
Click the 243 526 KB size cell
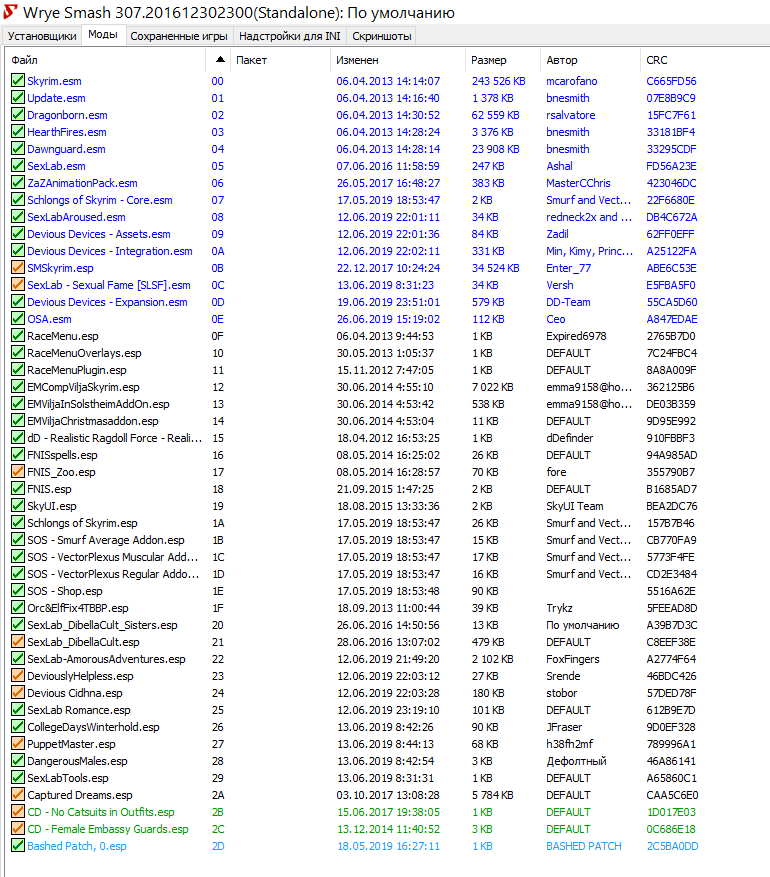(x=498, y=81)
